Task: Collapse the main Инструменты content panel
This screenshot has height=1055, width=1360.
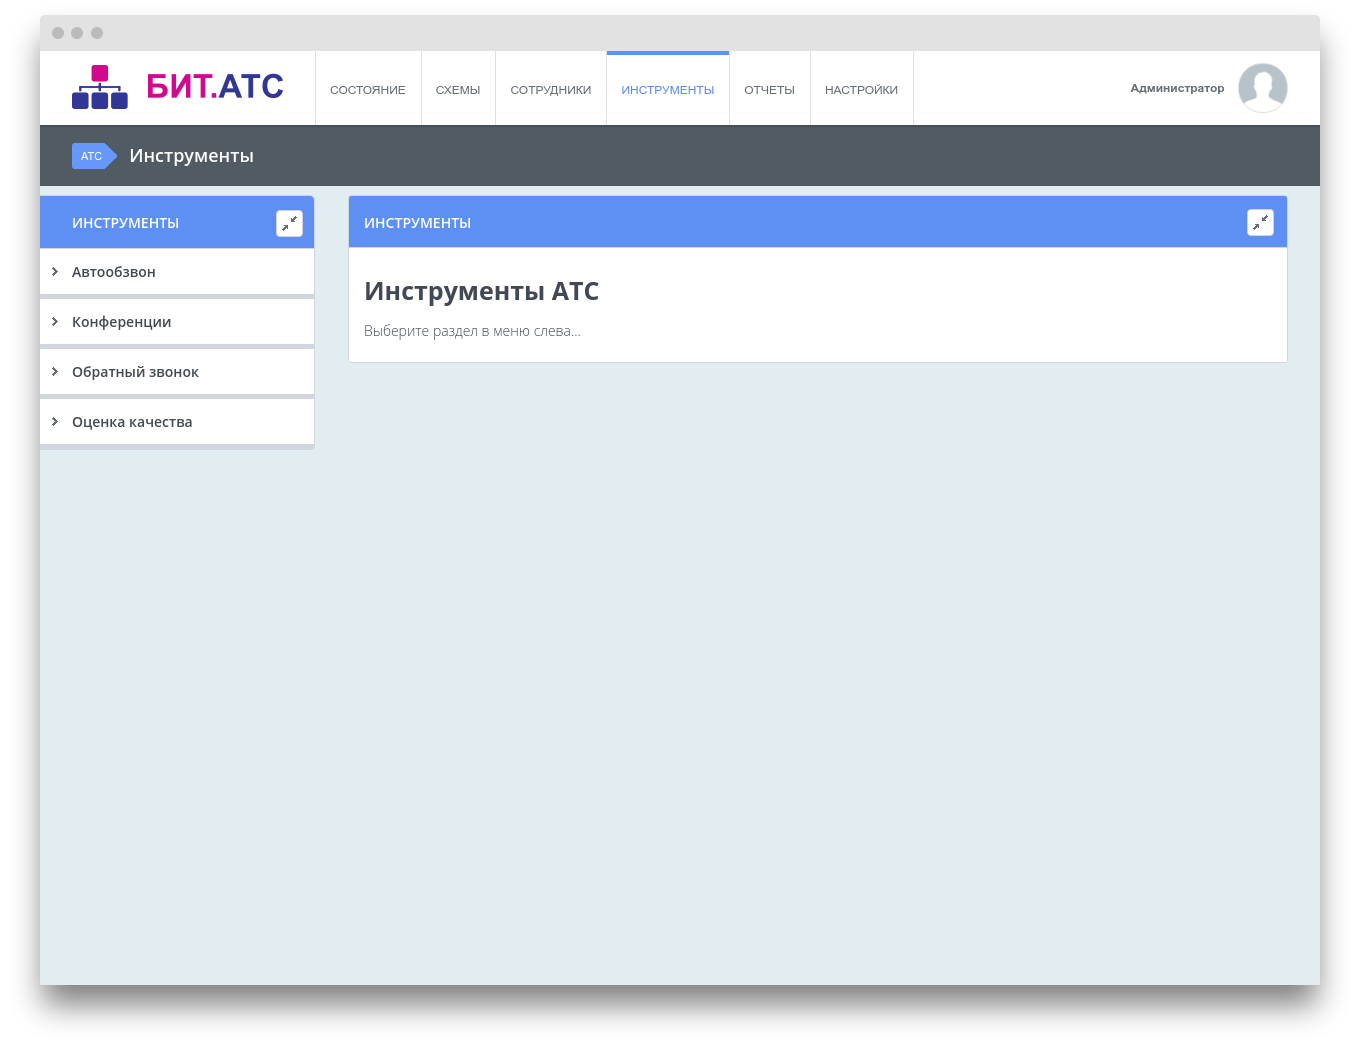Action: (1260, 223)
